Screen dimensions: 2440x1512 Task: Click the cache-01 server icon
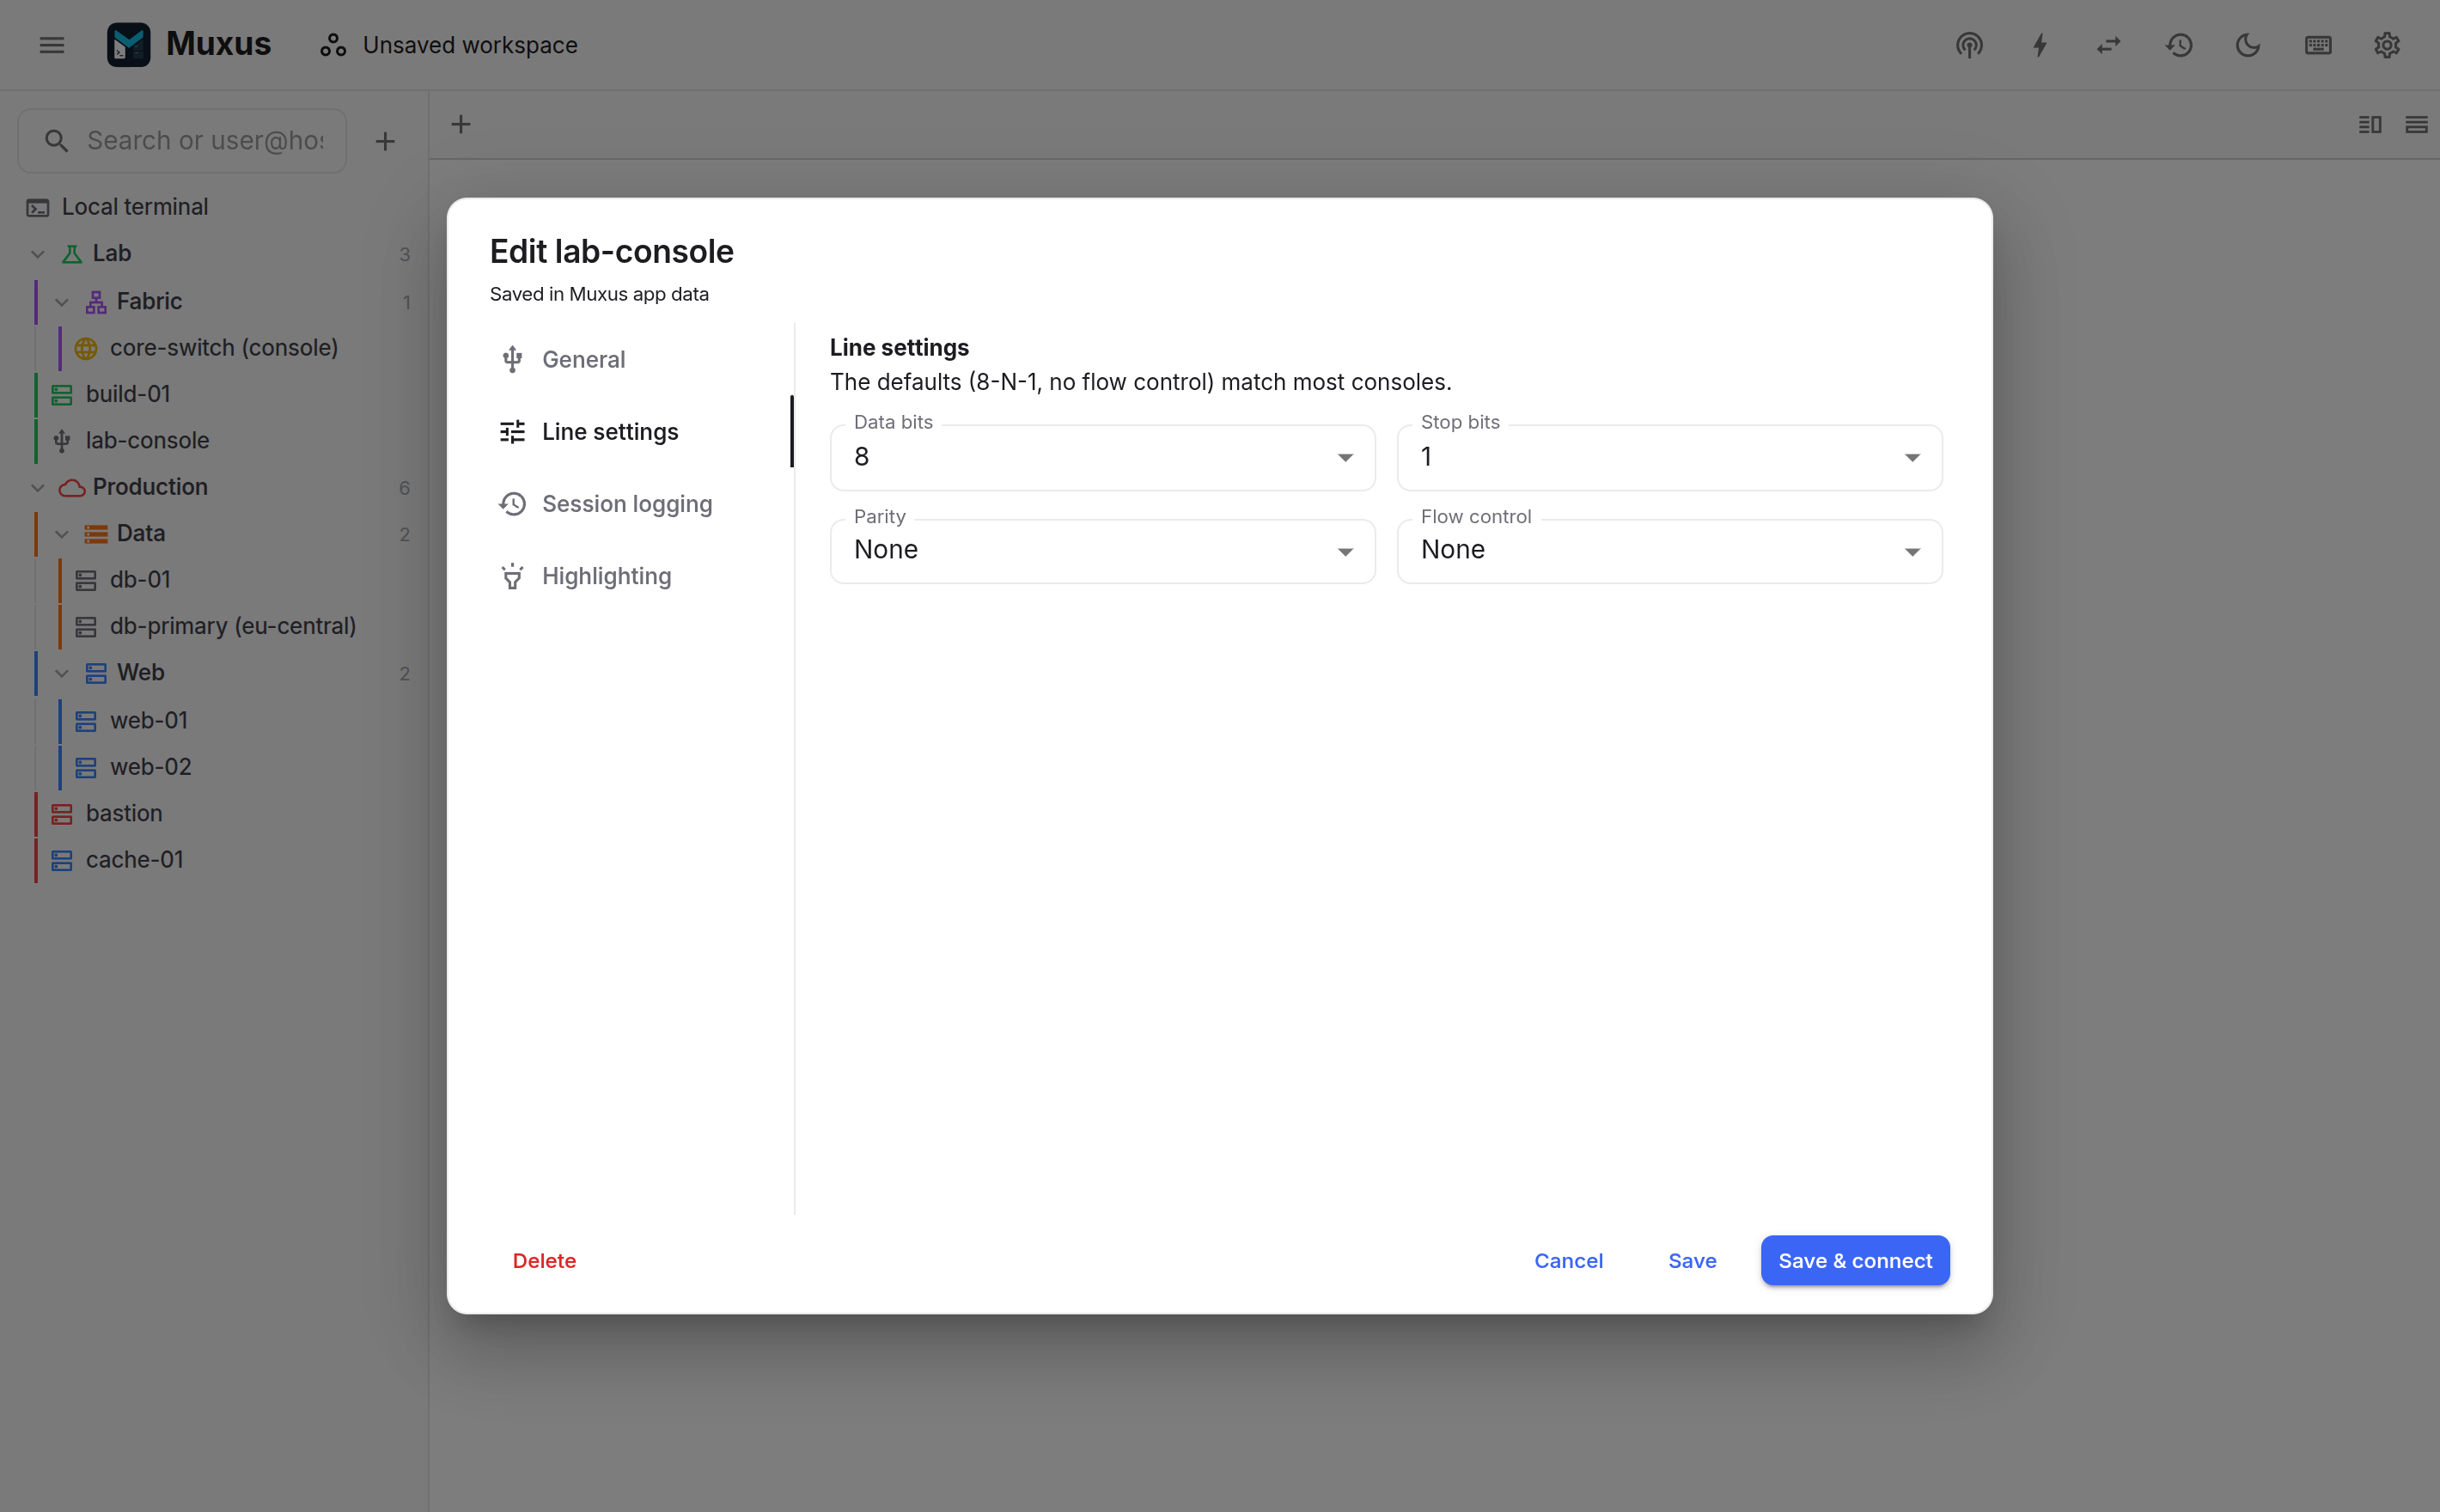[x=62, y=860]
